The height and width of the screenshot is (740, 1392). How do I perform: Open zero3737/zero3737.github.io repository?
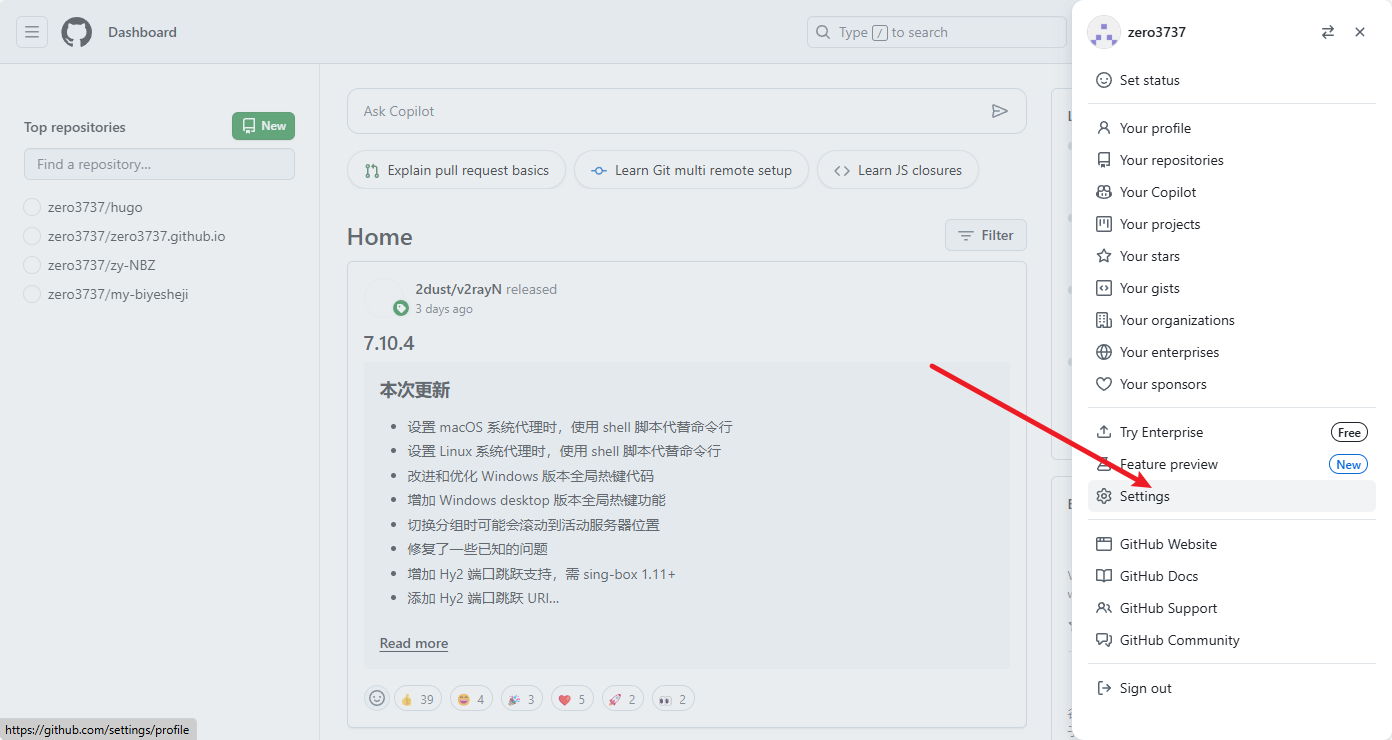(x=137, y=236)
